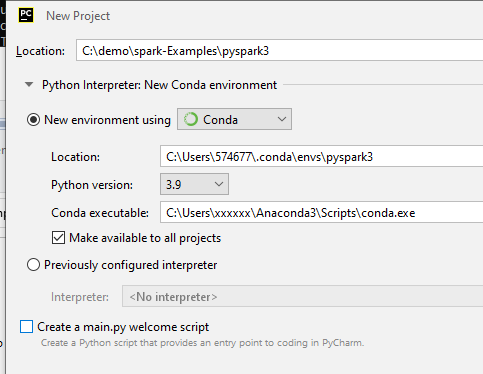Click the Previously configured interpreter label text

click(x=130, y=265)
